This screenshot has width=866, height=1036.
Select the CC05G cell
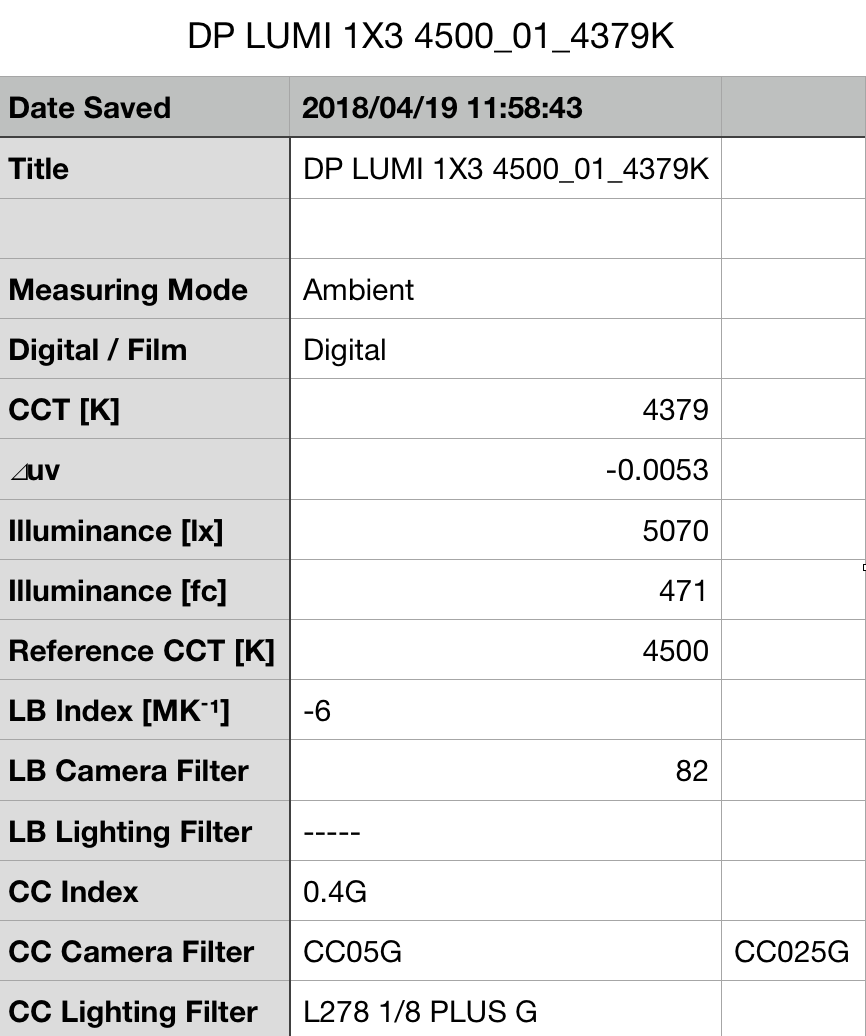click(352, 952)
